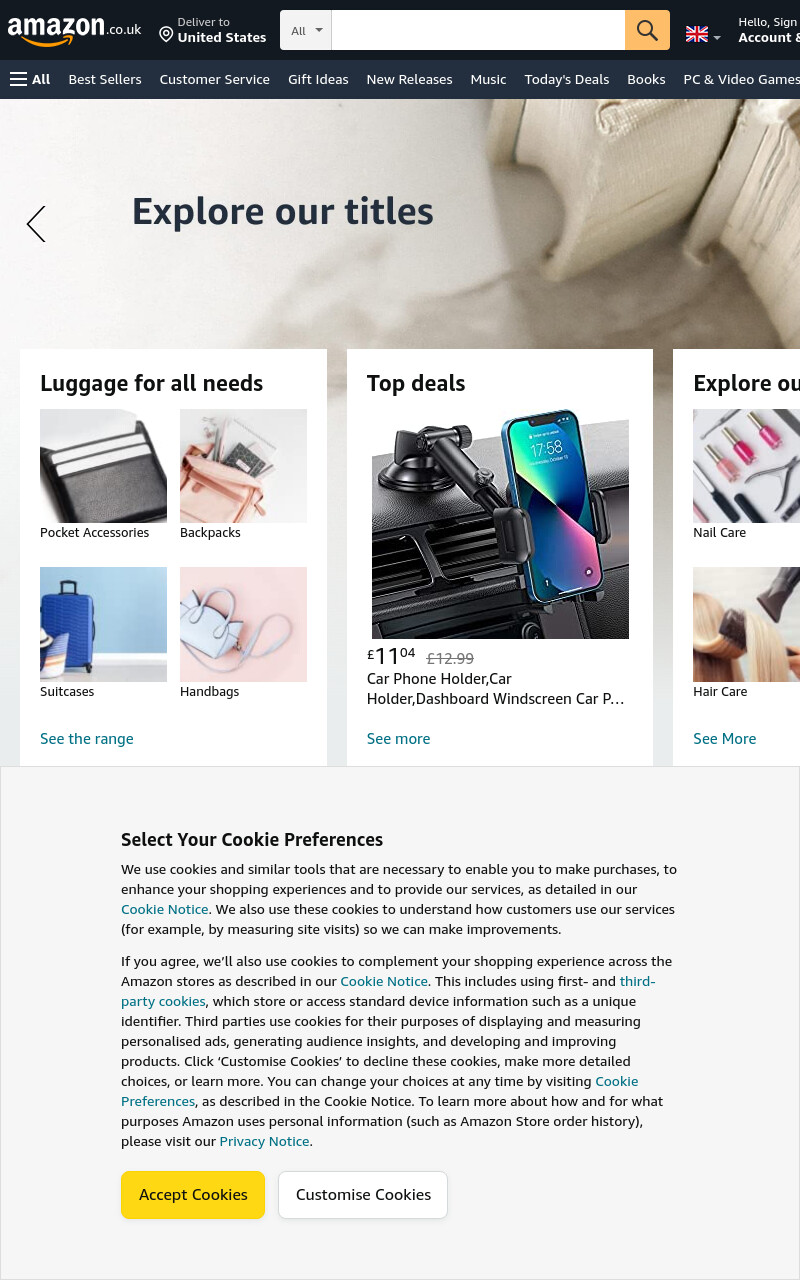Screen dimensions: 800x1280
Task: Select the Suitcases thumbnail image
Action: [x=103, y=624]
